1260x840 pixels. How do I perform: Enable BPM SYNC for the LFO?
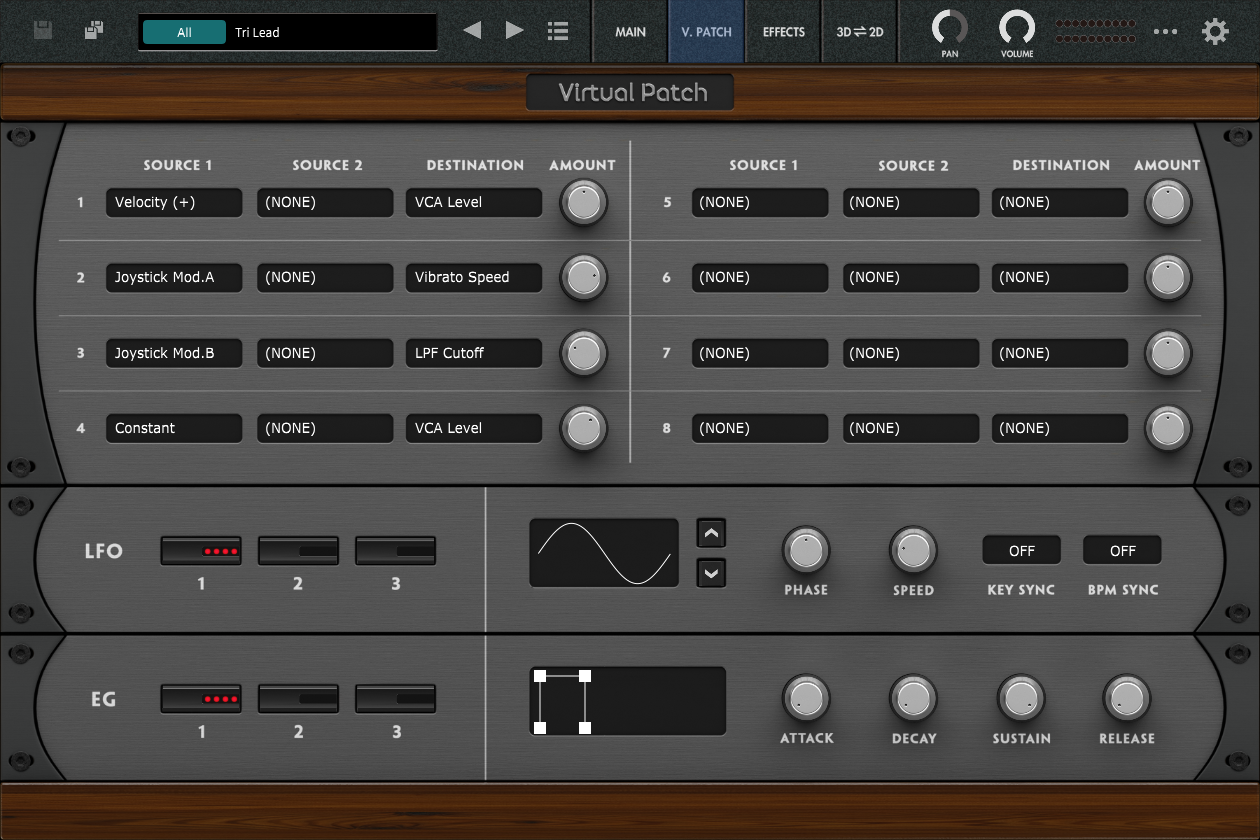pos(1121,549)
